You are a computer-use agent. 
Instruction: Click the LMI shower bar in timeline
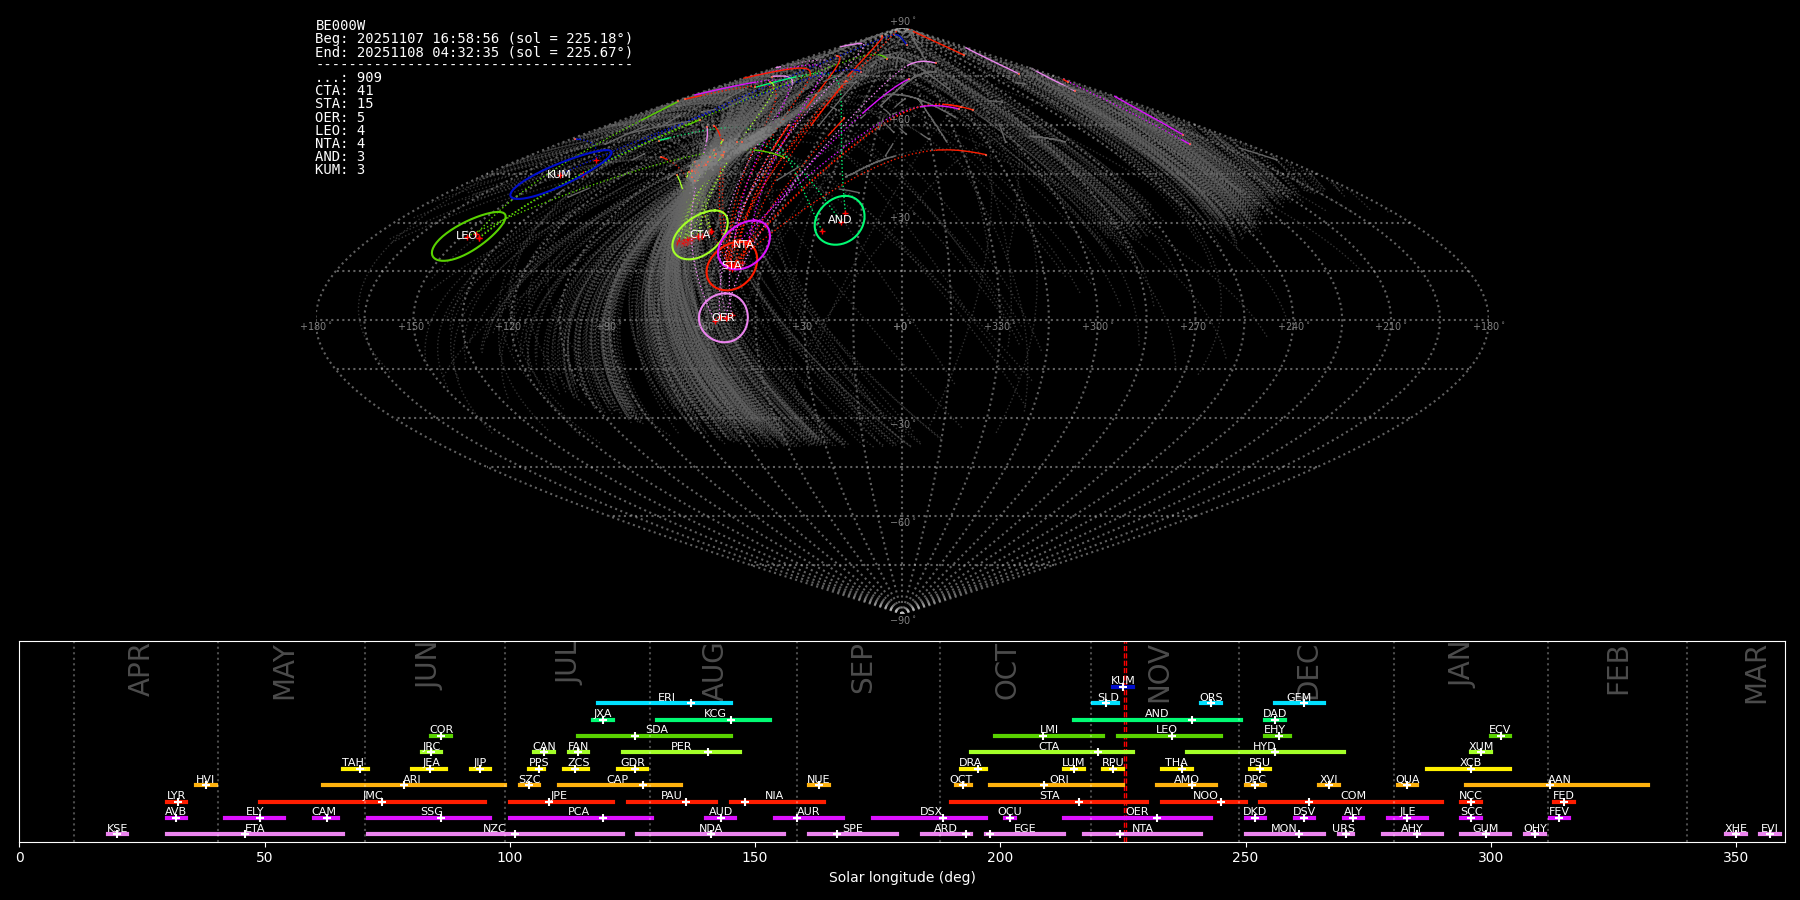coord(1049,736)
